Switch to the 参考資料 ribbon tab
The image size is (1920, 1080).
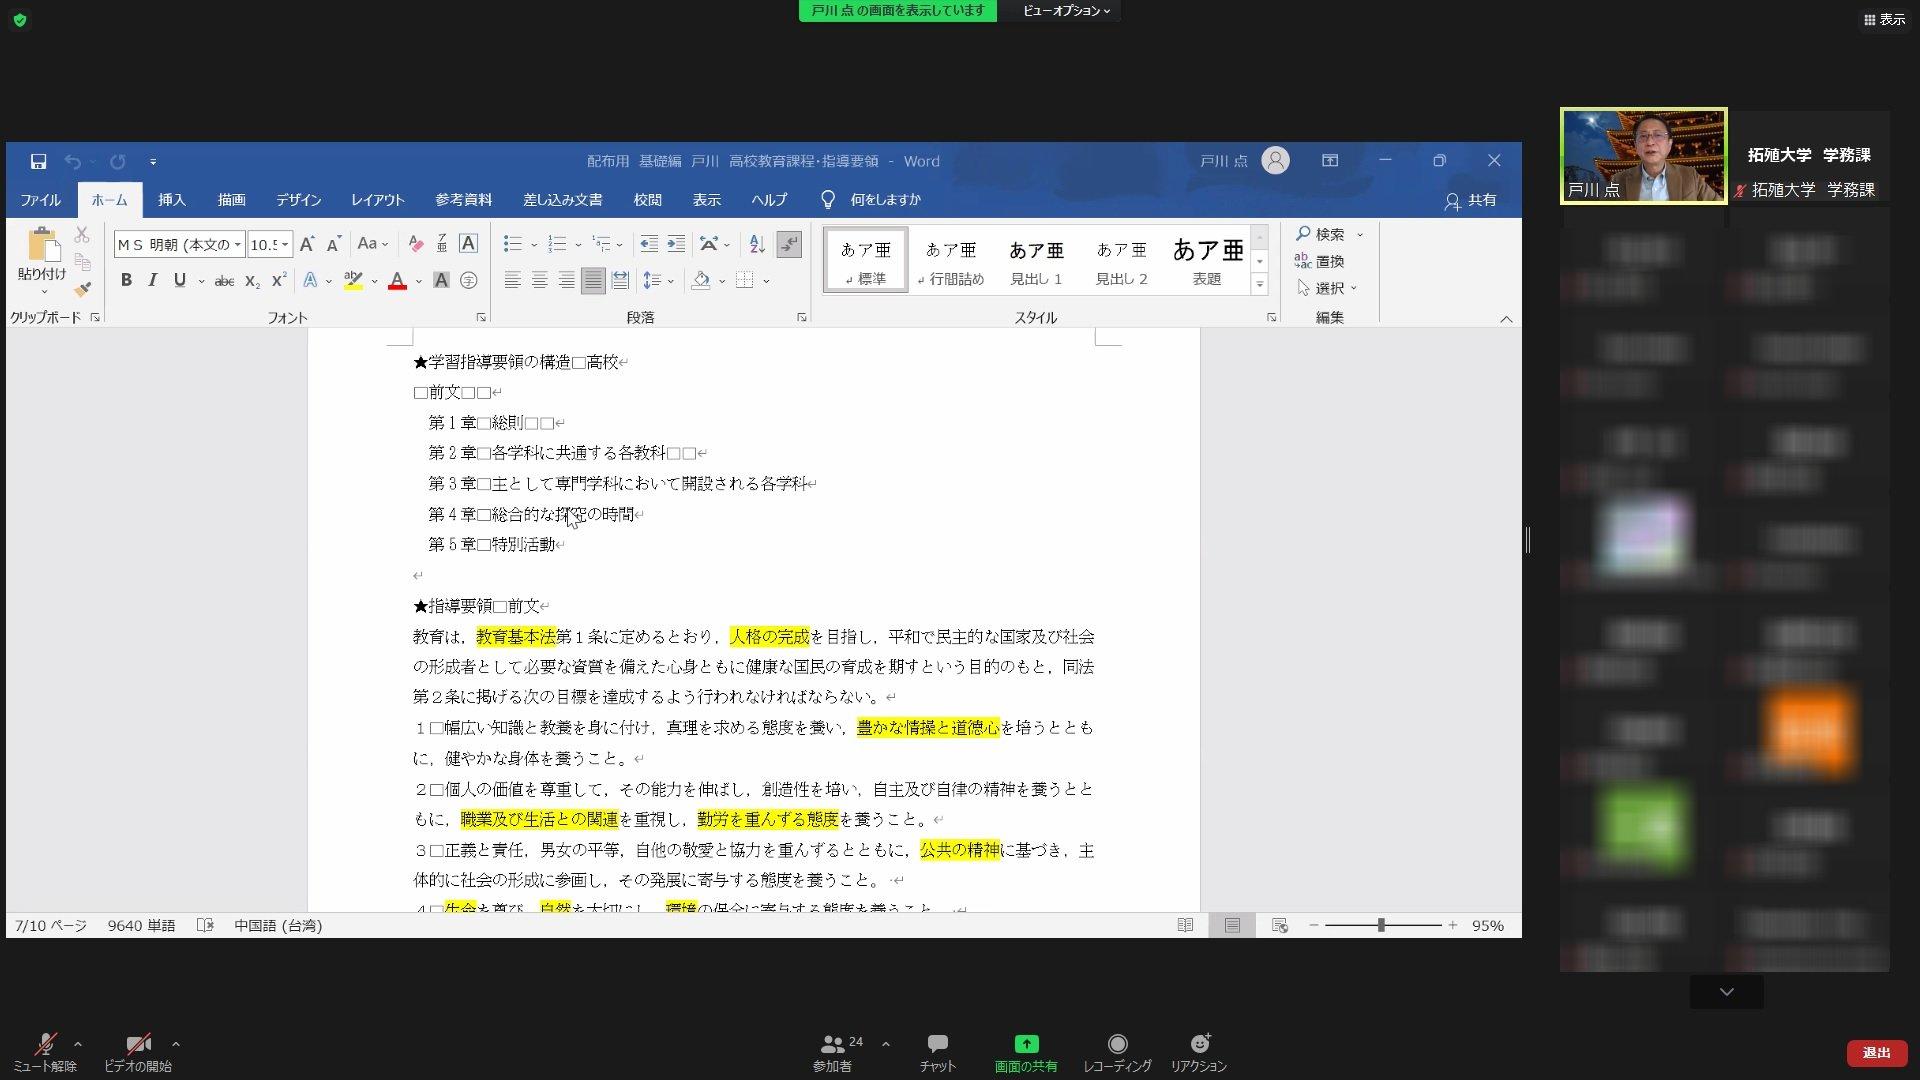click(463, 200)
